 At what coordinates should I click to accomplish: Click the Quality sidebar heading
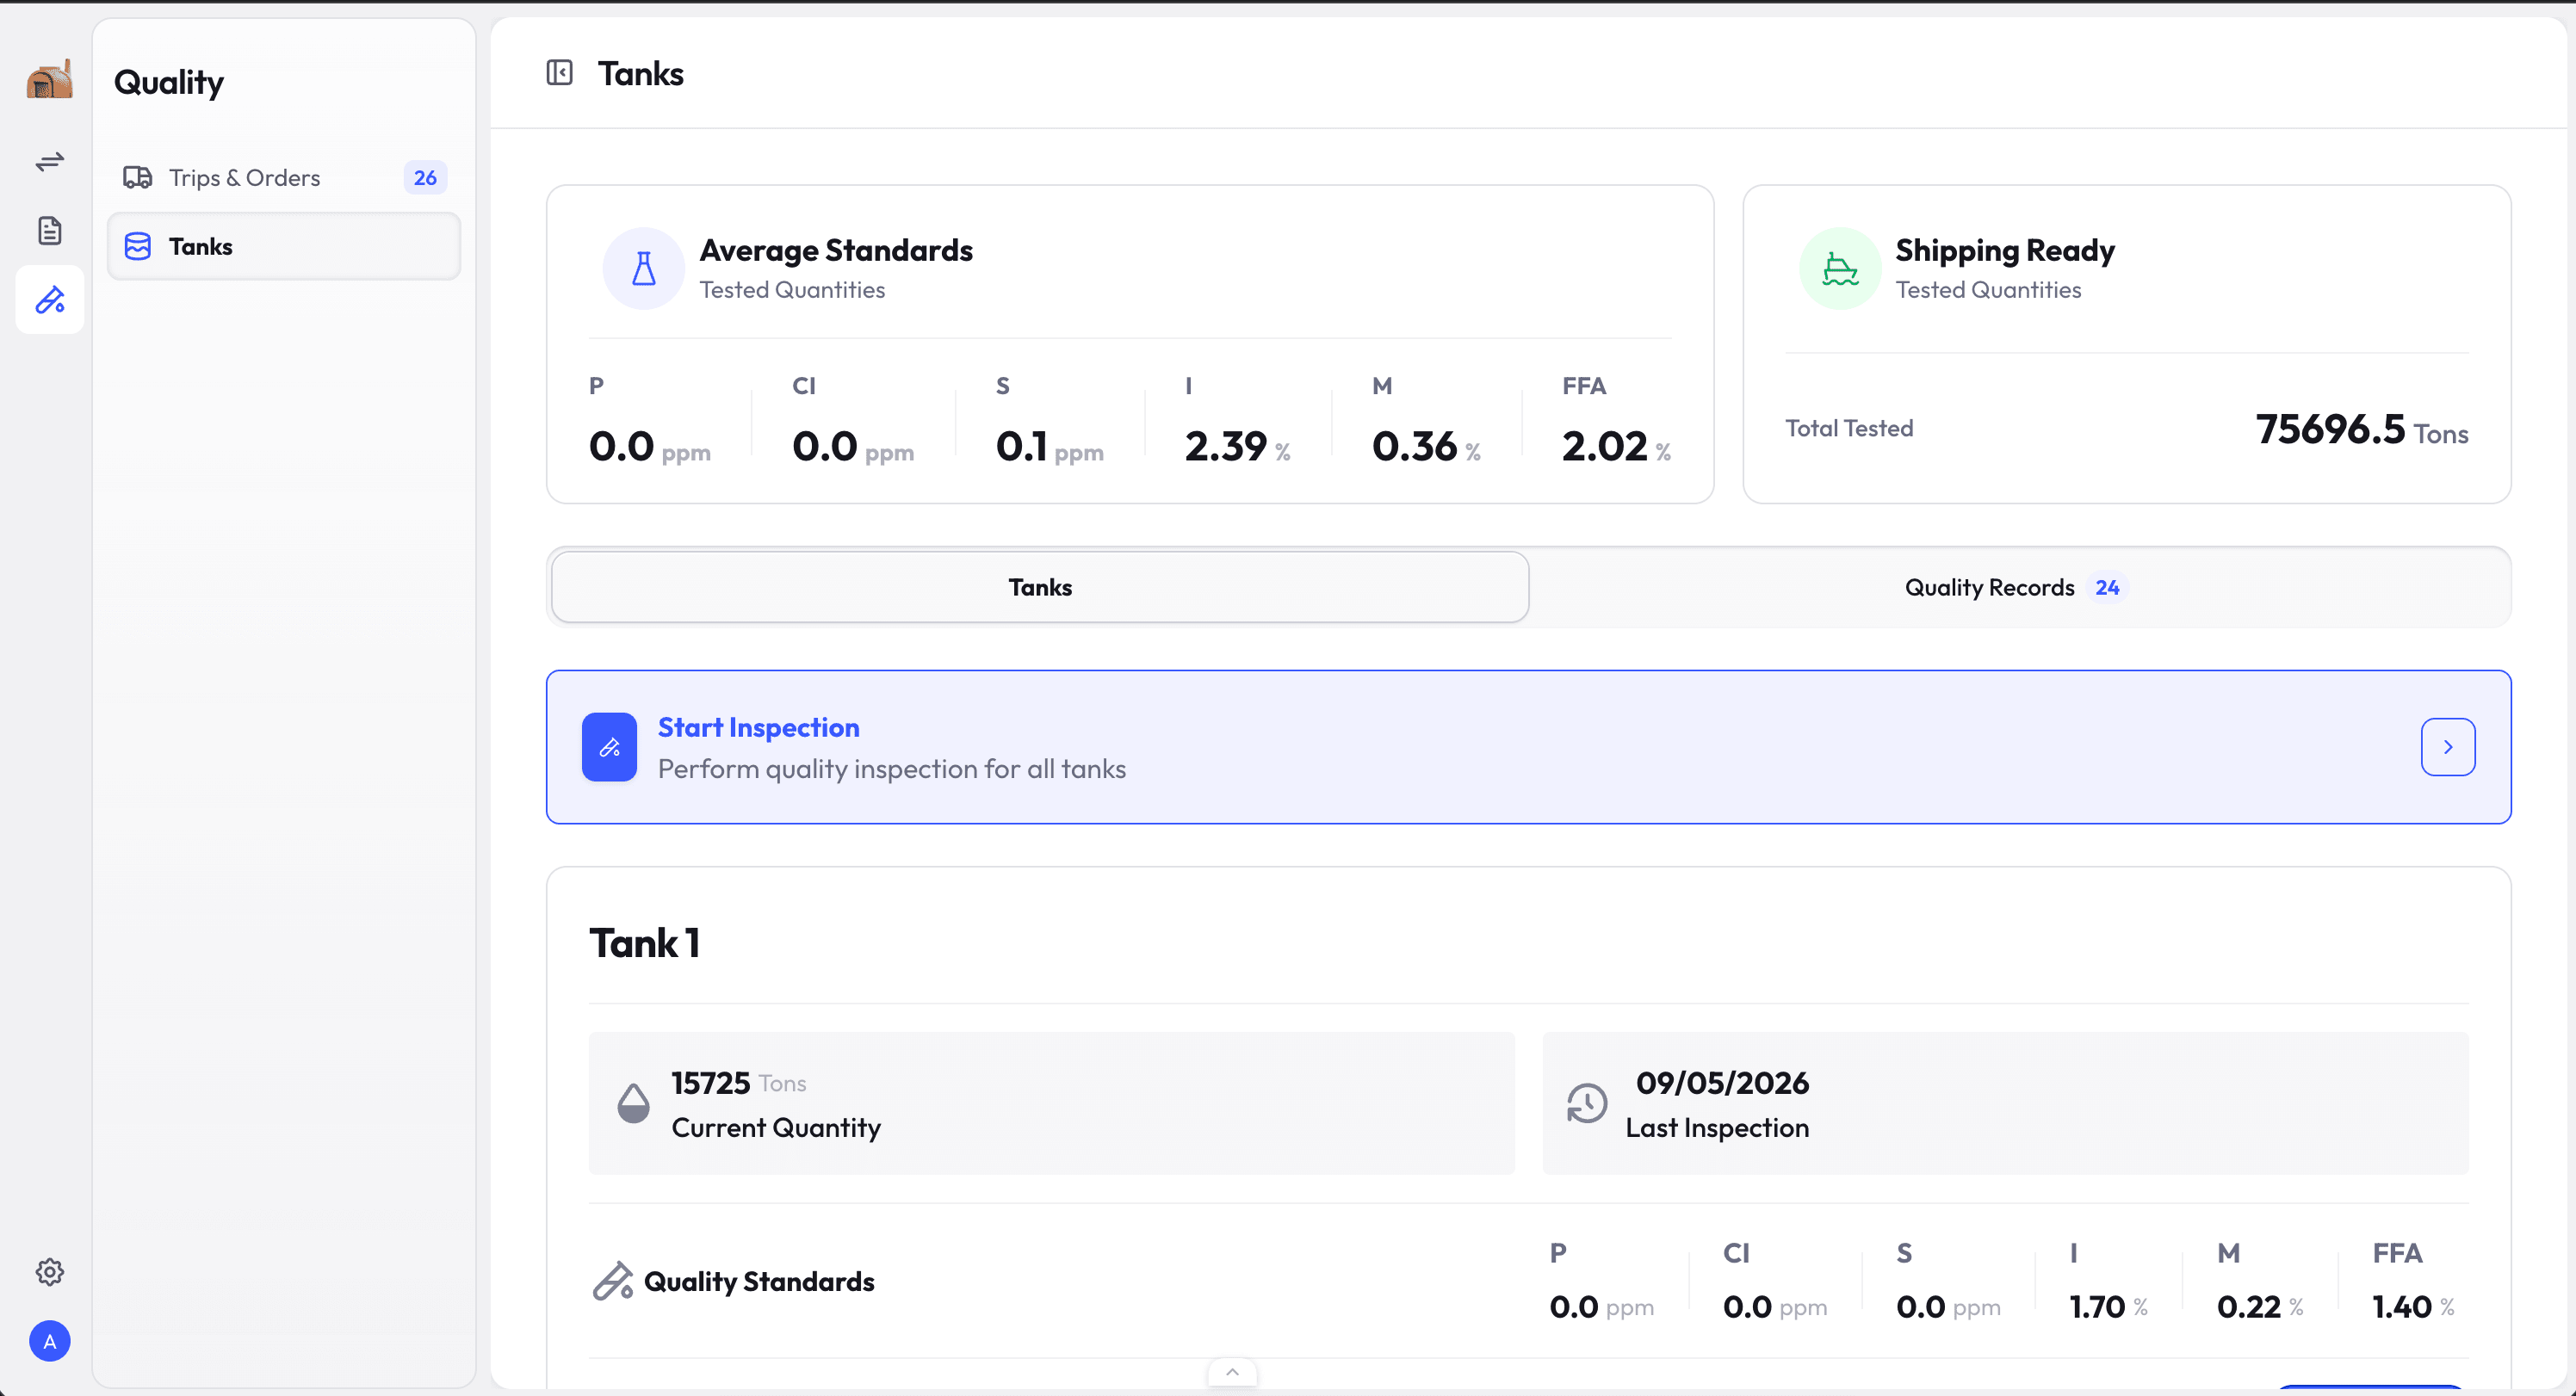tap(169, 82)
